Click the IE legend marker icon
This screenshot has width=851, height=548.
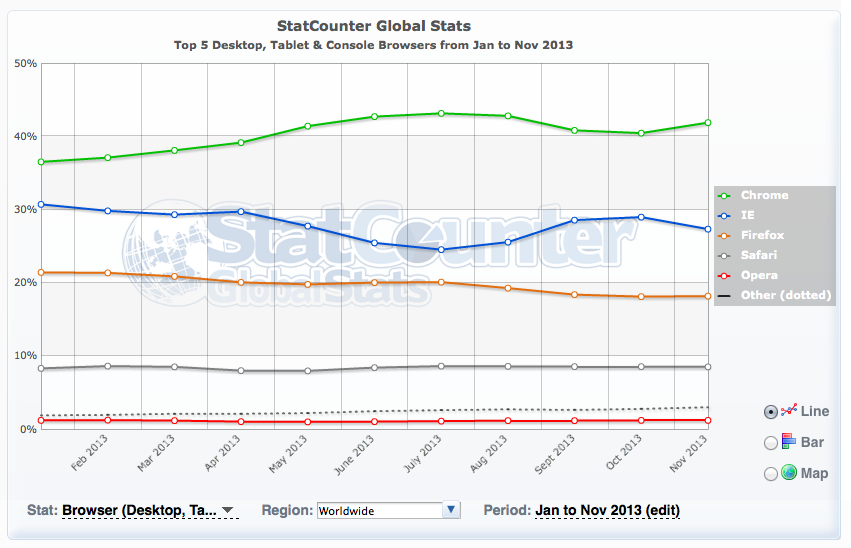[724, 215]
